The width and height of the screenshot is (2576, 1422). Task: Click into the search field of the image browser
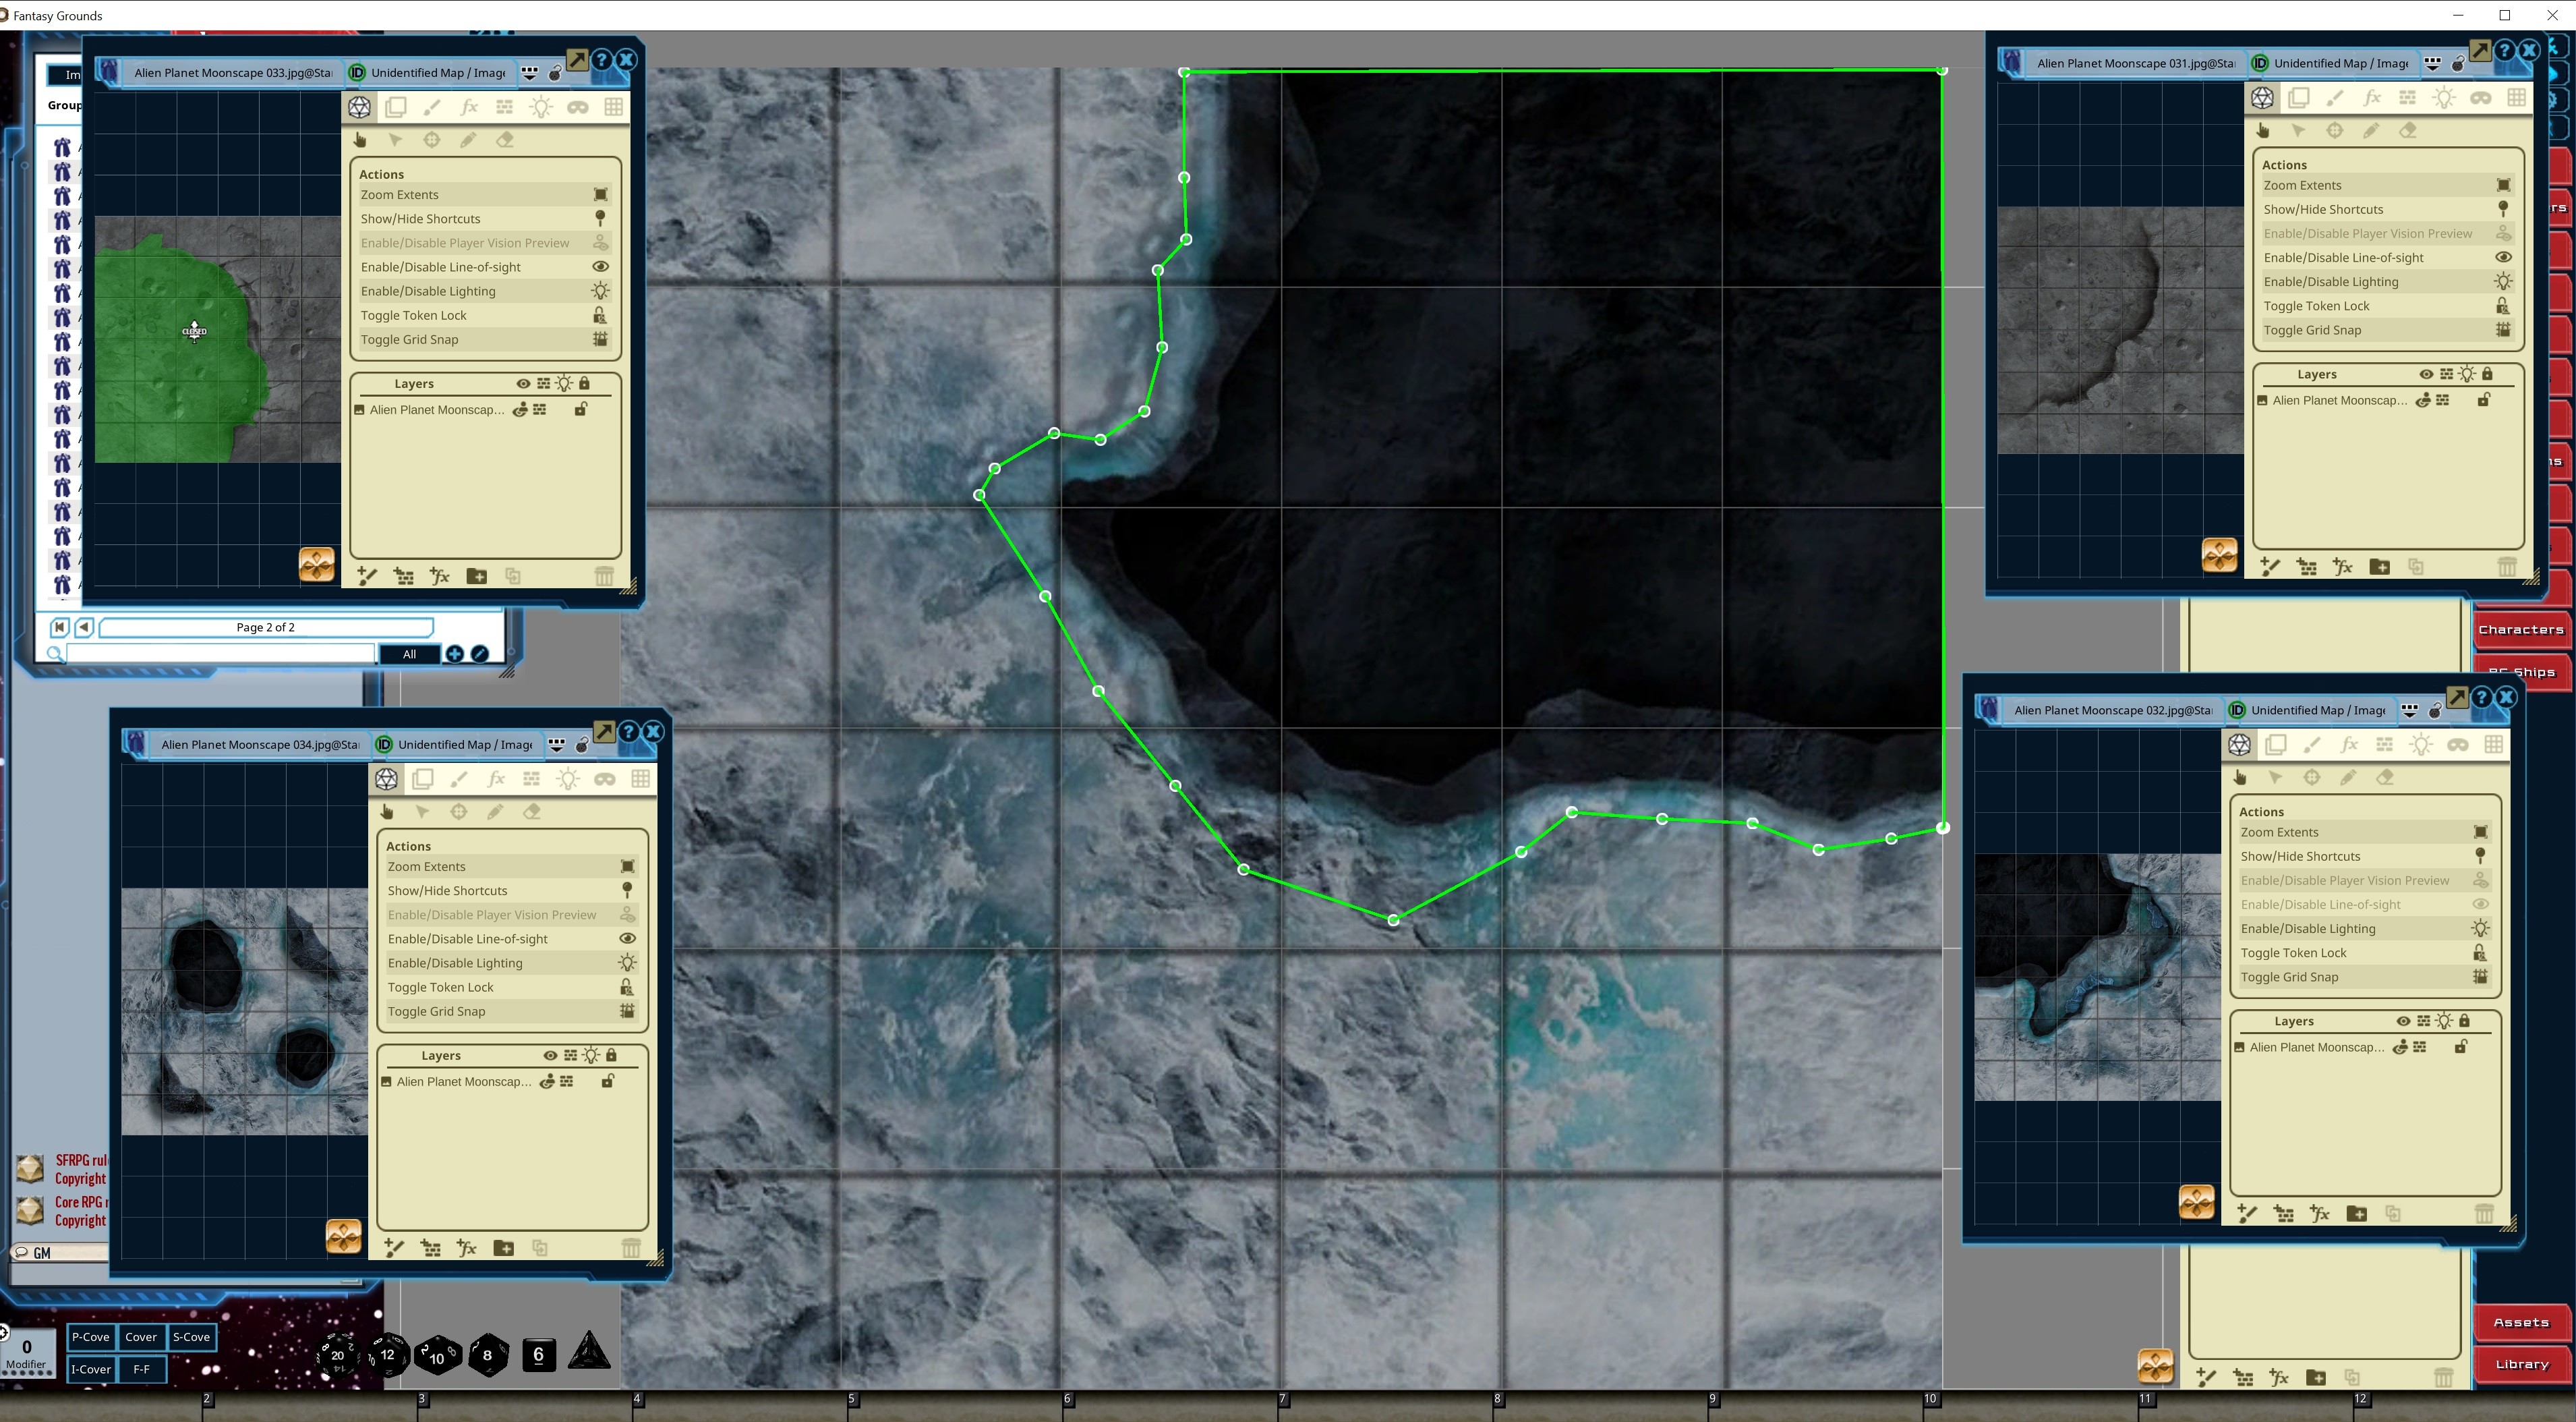215,654
